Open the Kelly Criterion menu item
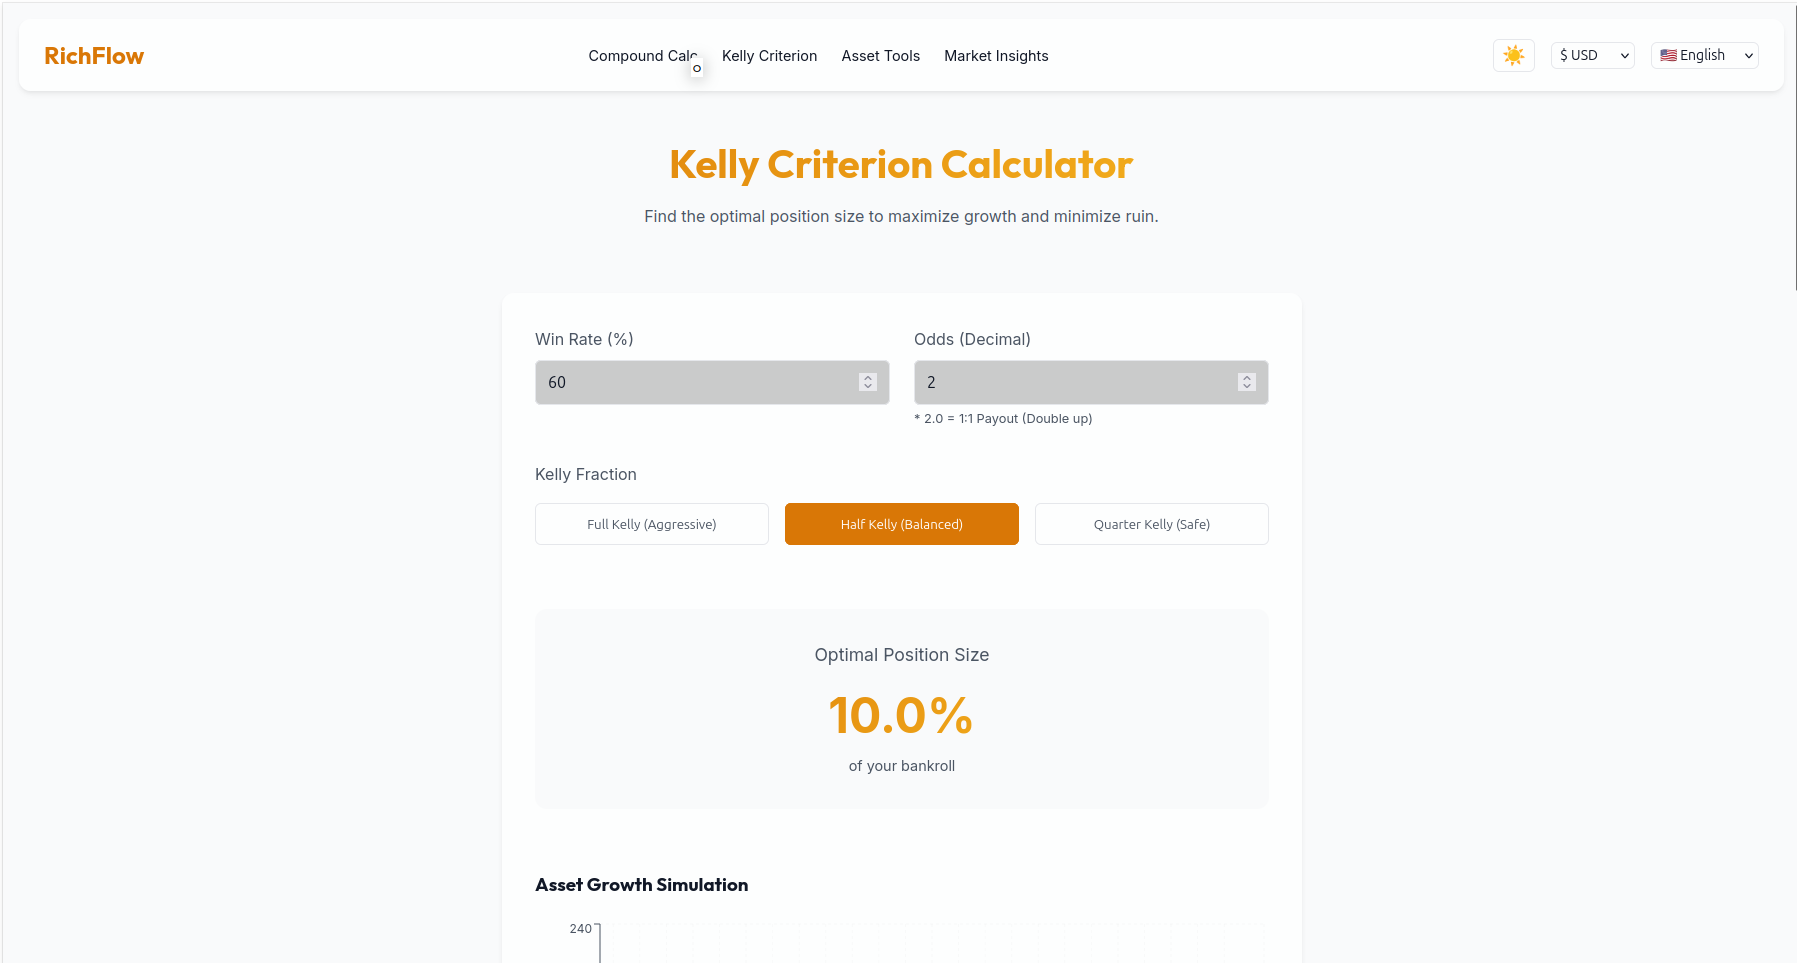This screenshot has width=1797, height=963. point(769,55)
